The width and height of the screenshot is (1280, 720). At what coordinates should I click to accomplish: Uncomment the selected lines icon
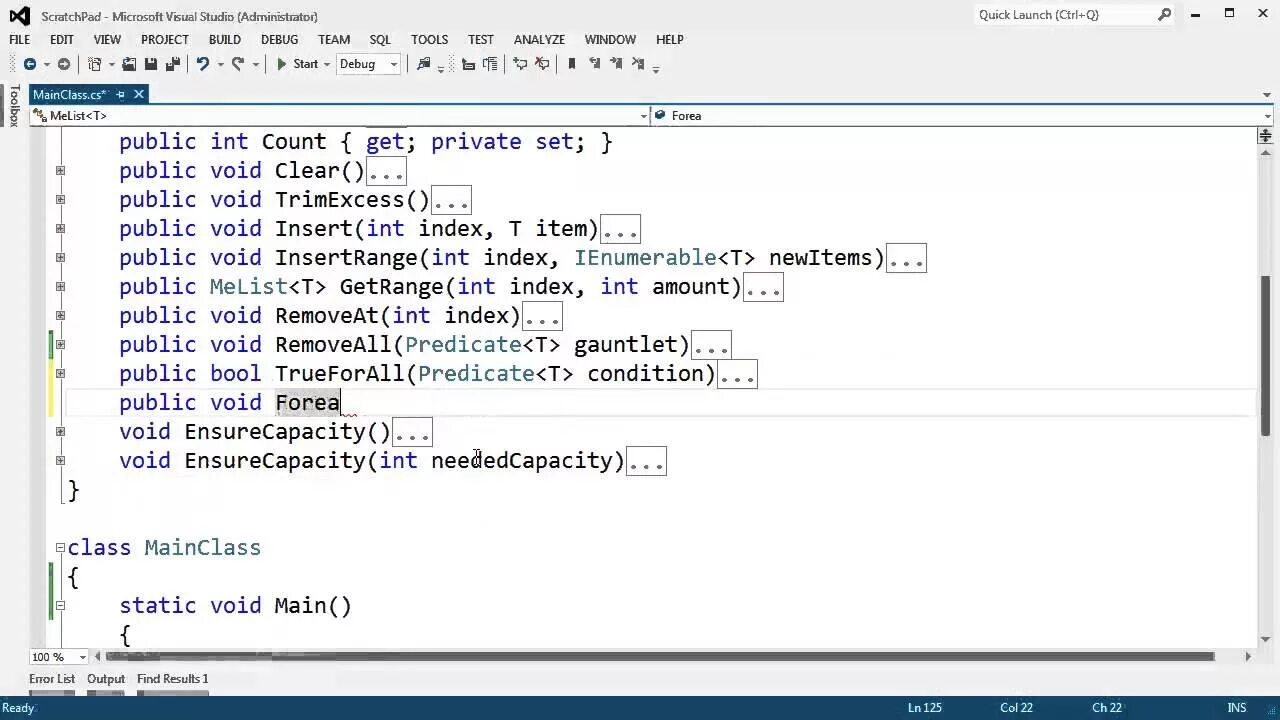coord(542,64)
